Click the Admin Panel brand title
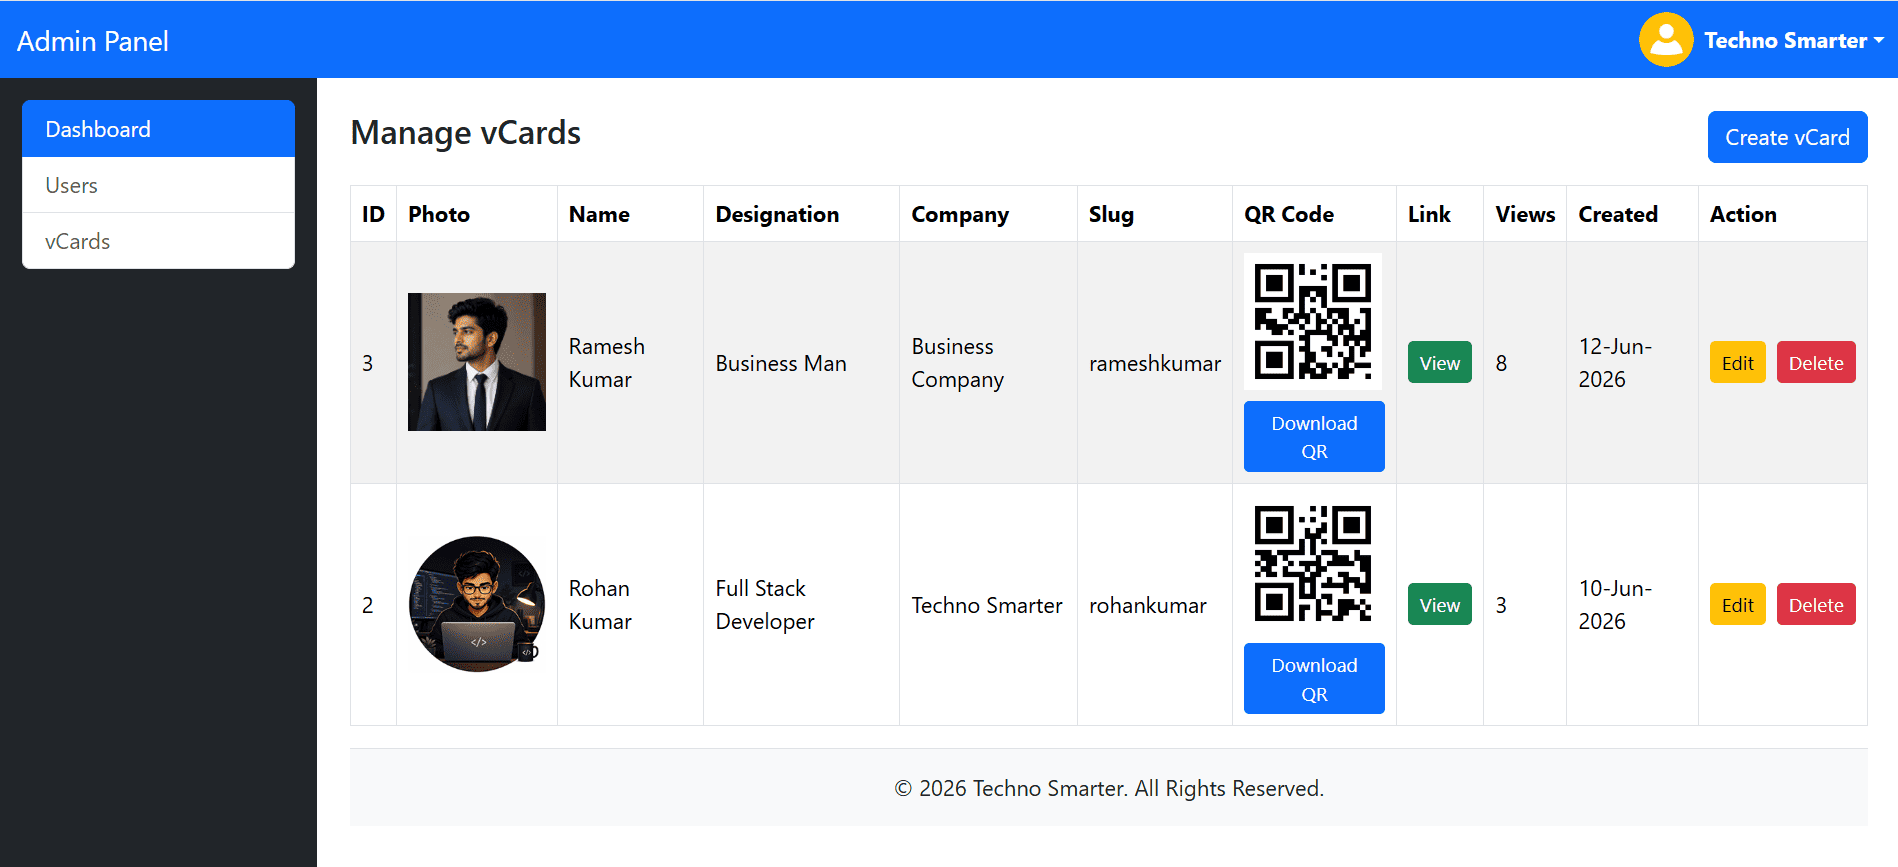The height and width of the screenshot is (867, 1898). click(x=93, y=41)
